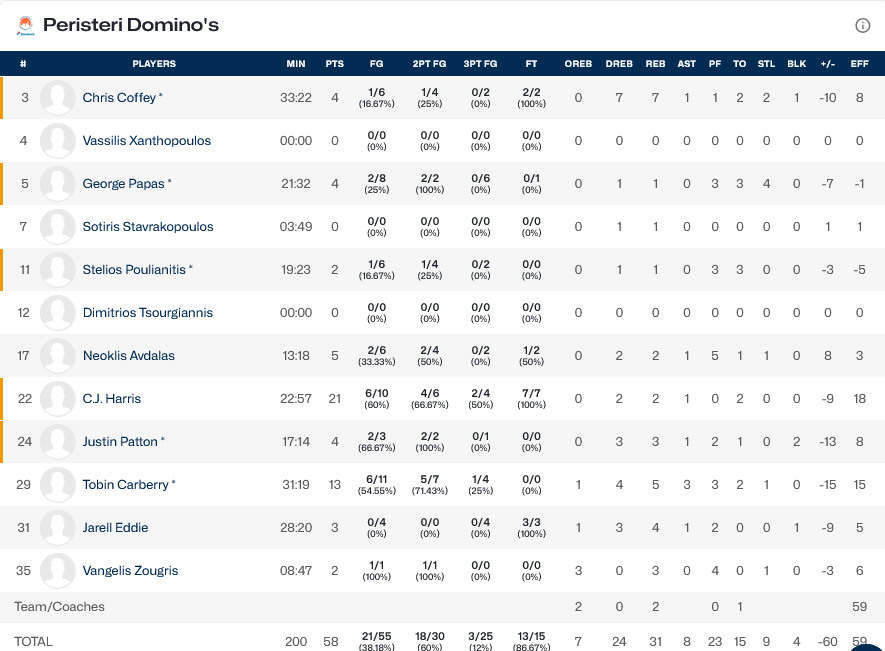Viewport: 885px width, 651px height.
Task: Click the REB column header
Action: pos(655,64)
